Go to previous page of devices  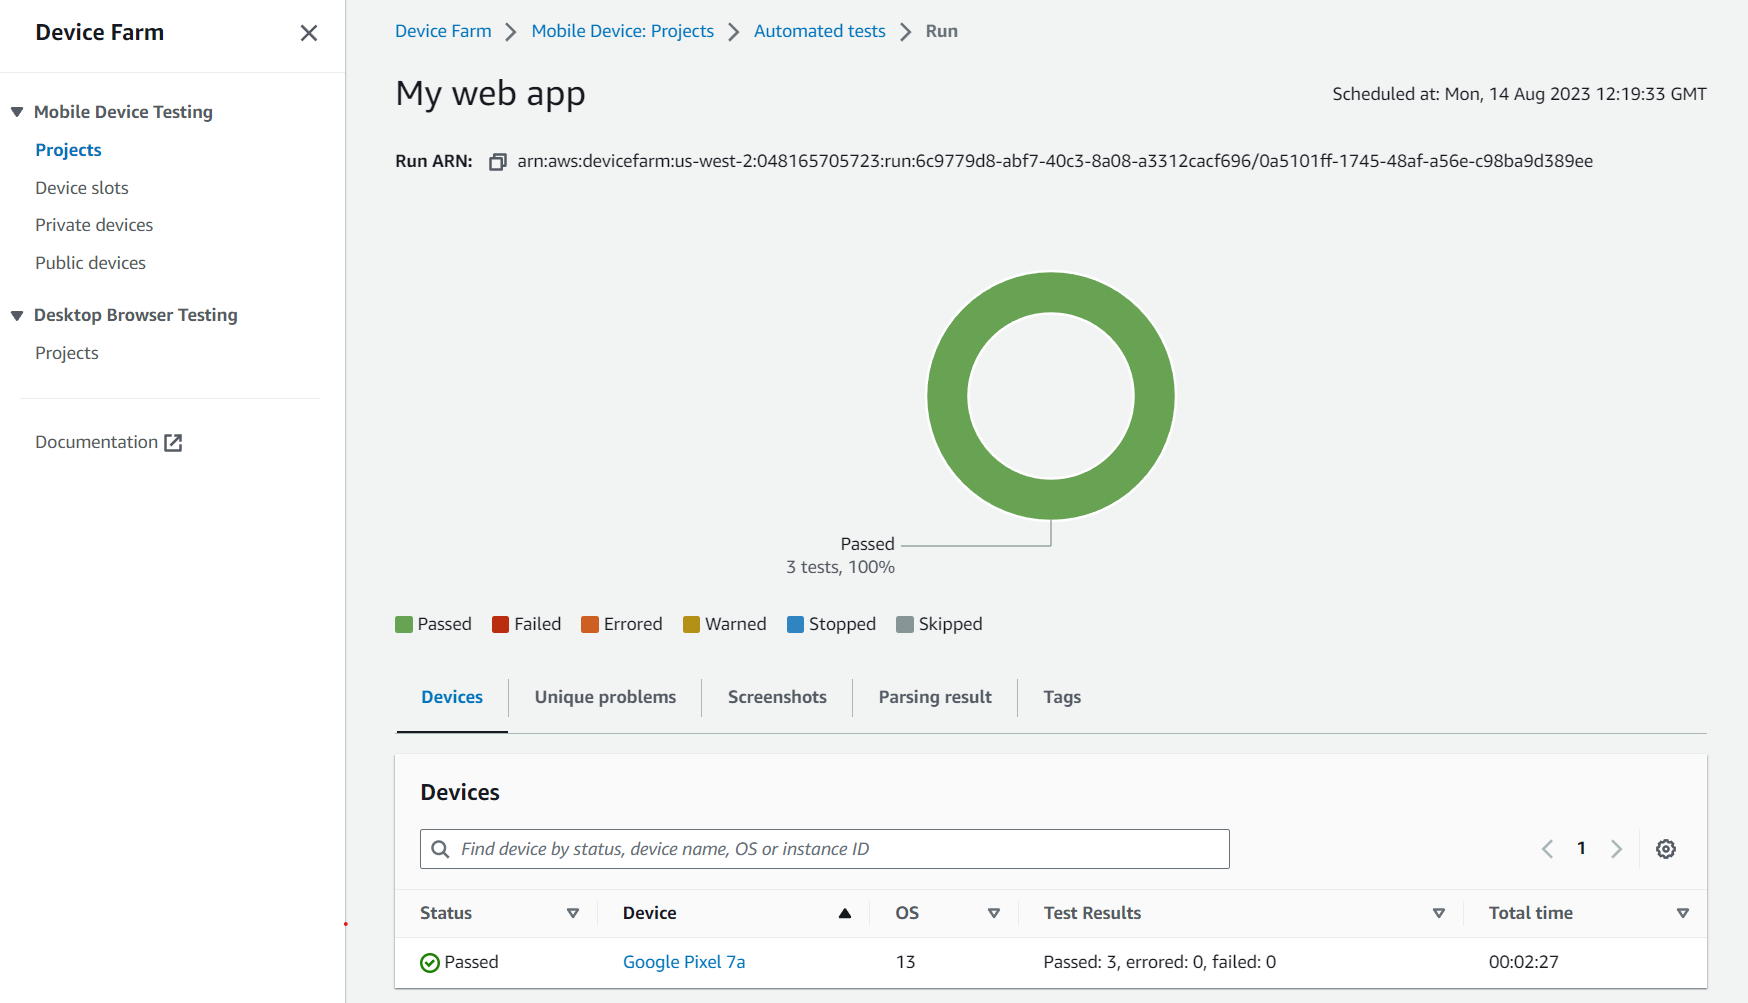[1547, 849]
